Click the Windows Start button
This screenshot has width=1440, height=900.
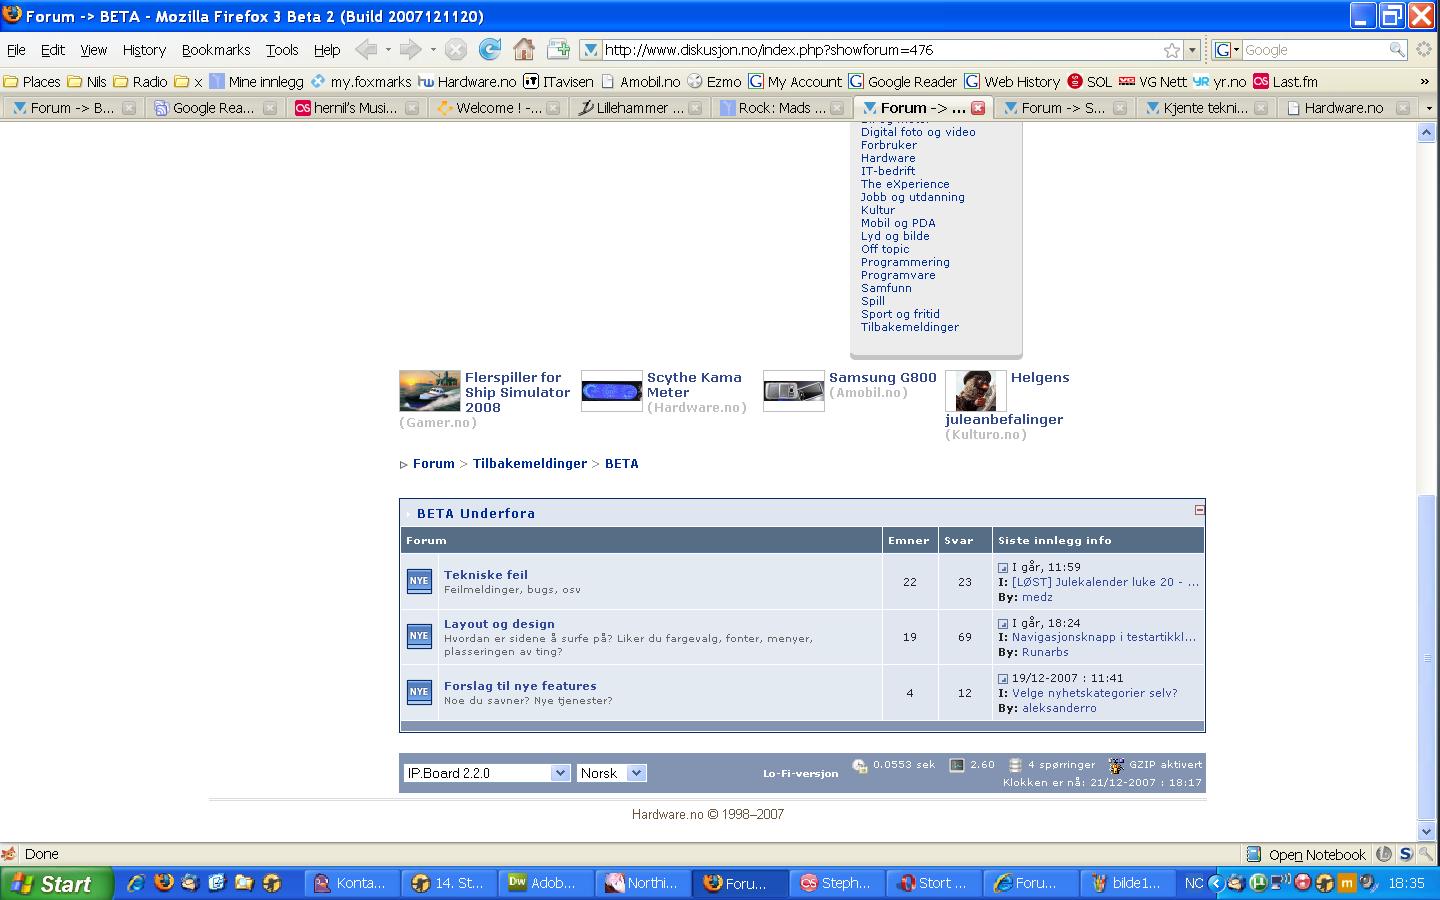(56, 884)
